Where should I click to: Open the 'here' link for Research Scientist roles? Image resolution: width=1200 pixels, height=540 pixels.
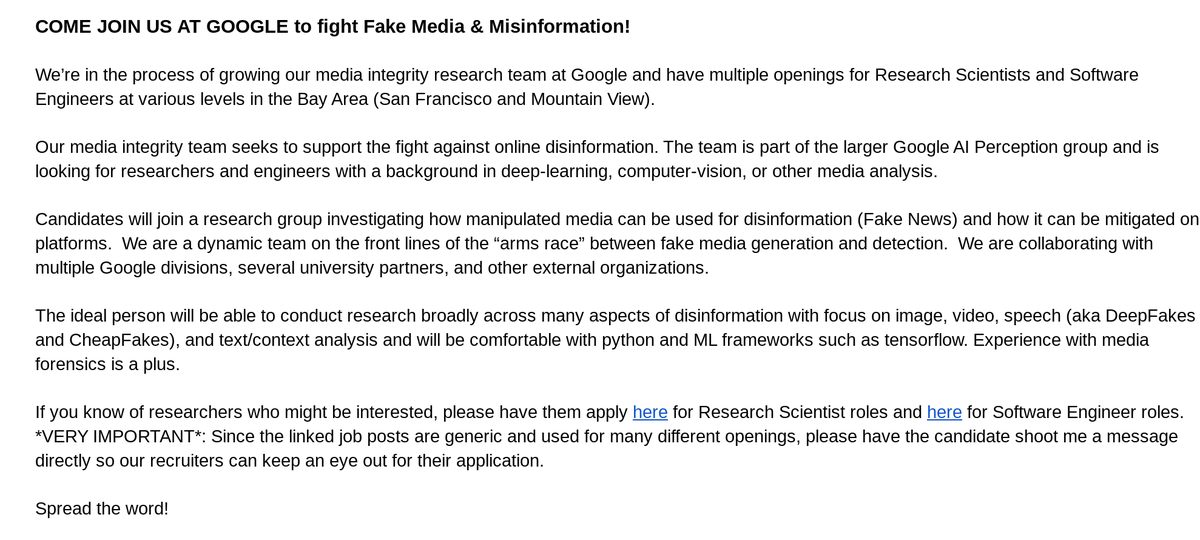click(650, 412)
